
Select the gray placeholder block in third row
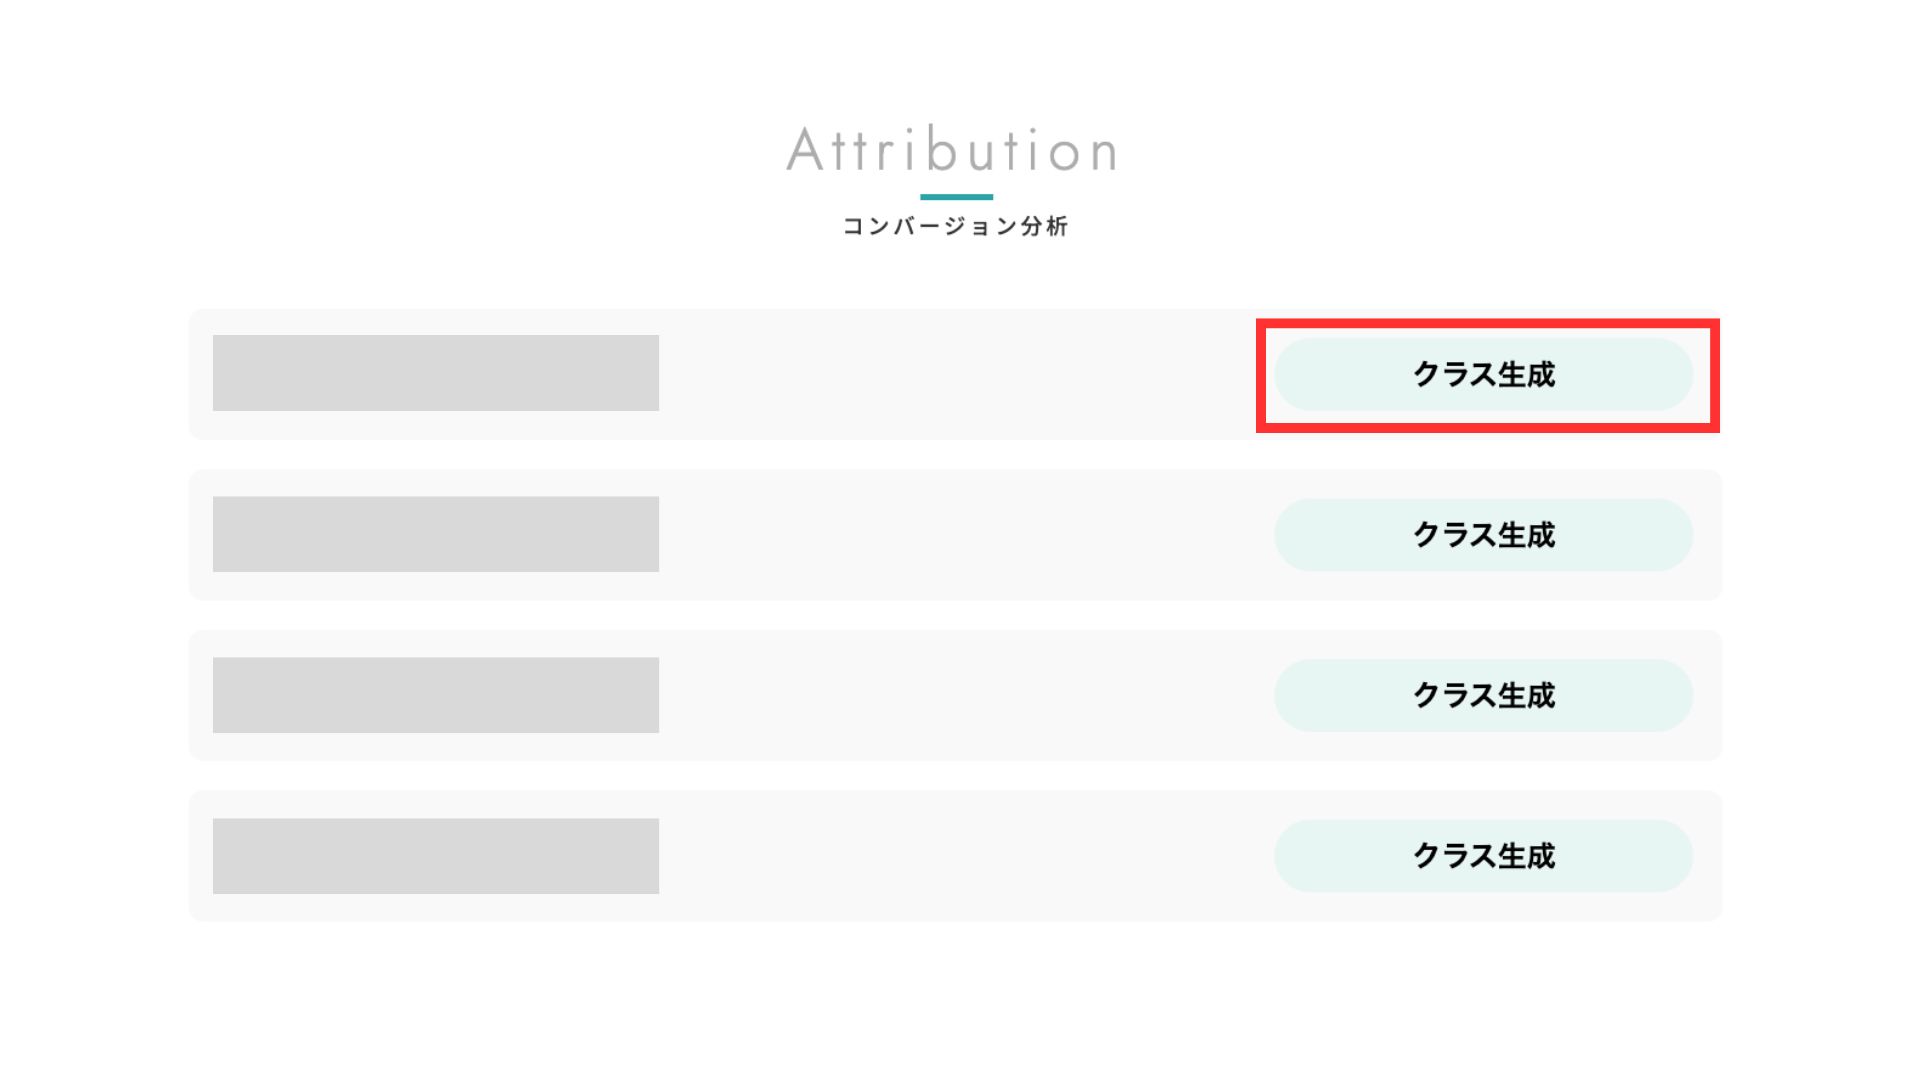pyautogui.click(x=435, y=695)
